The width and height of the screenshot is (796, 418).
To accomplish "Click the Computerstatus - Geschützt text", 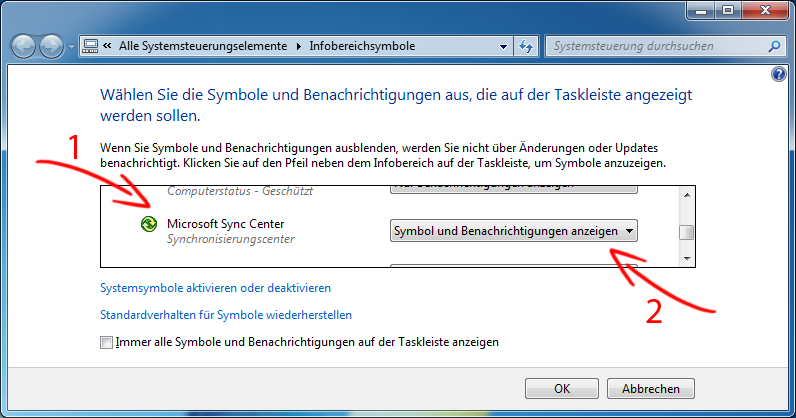I will click(x=240, y=191).
